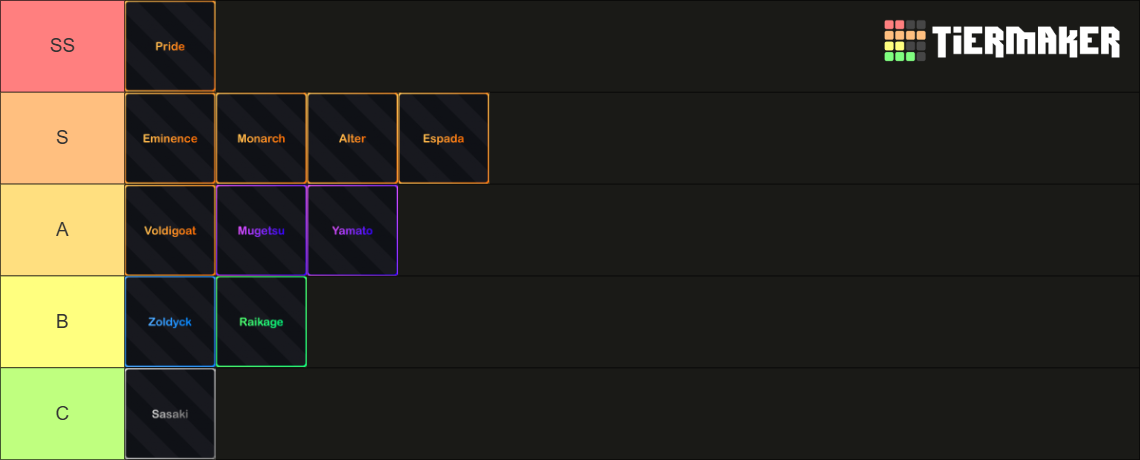Click the SS tier label
The width and height of the screenshot is (1140, 460).
pos(63,46)
